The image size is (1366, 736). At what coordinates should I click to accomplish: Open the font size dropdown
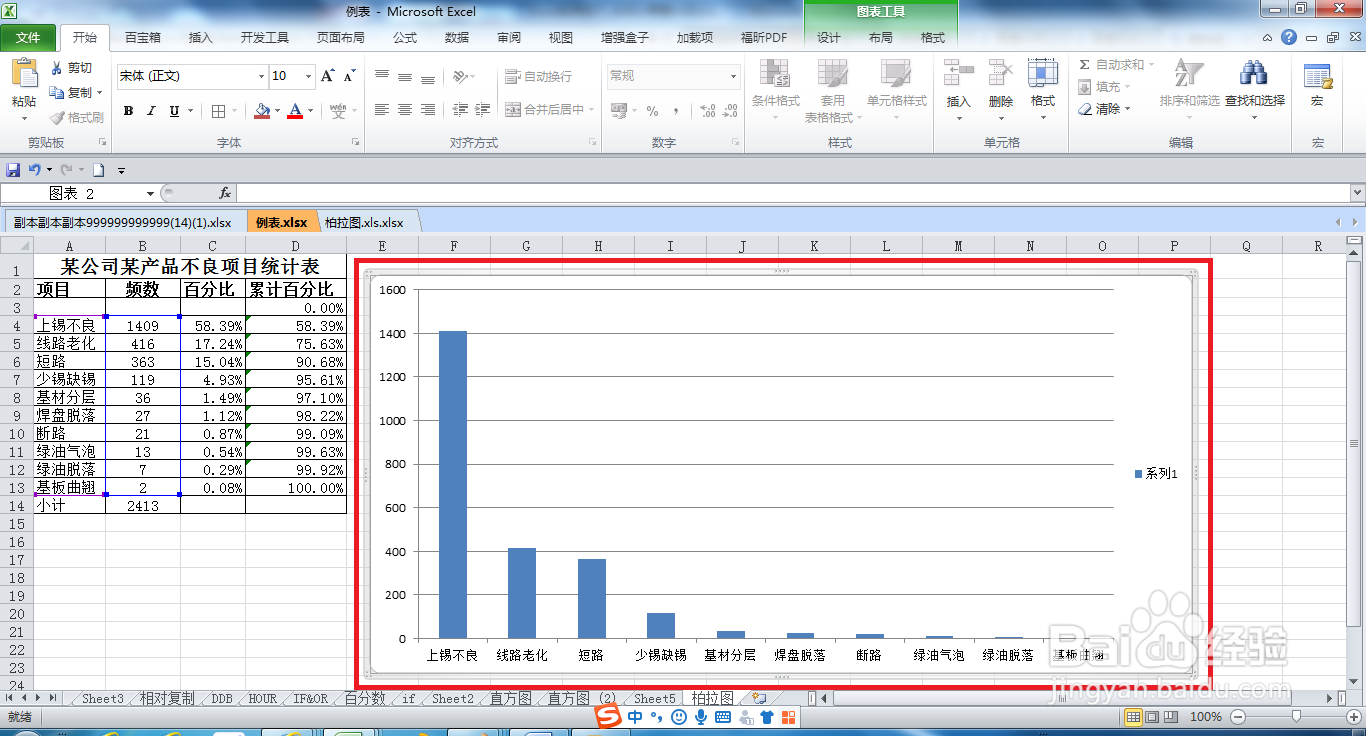pos(311,76)
